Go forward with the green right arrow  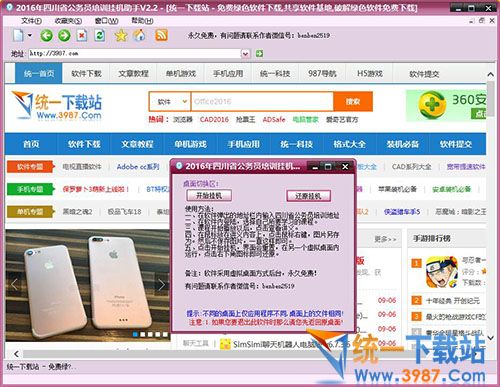[64, 35]
